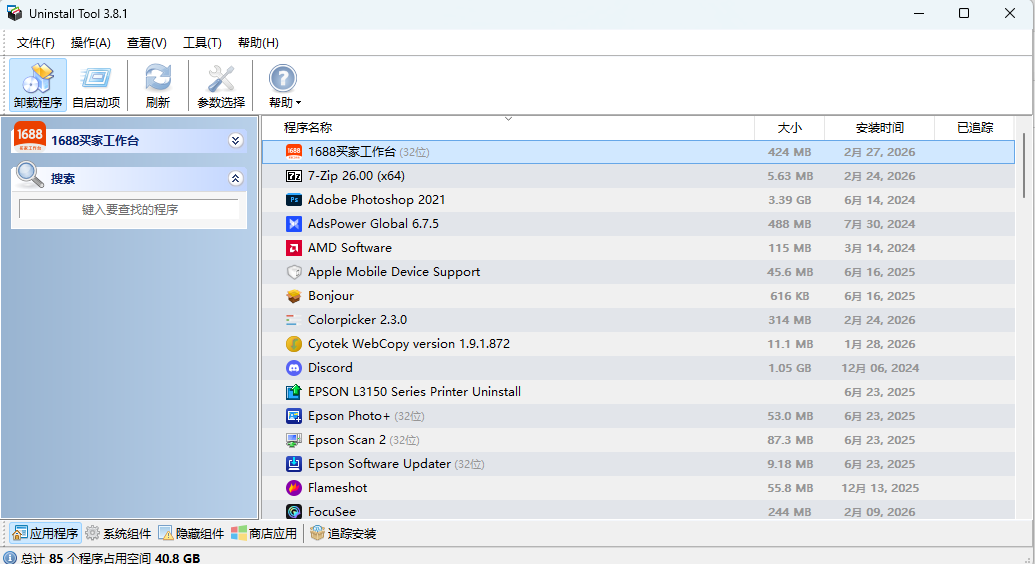Select EPSON L3150 Series Printer Uninstall text

pos(415,392)
